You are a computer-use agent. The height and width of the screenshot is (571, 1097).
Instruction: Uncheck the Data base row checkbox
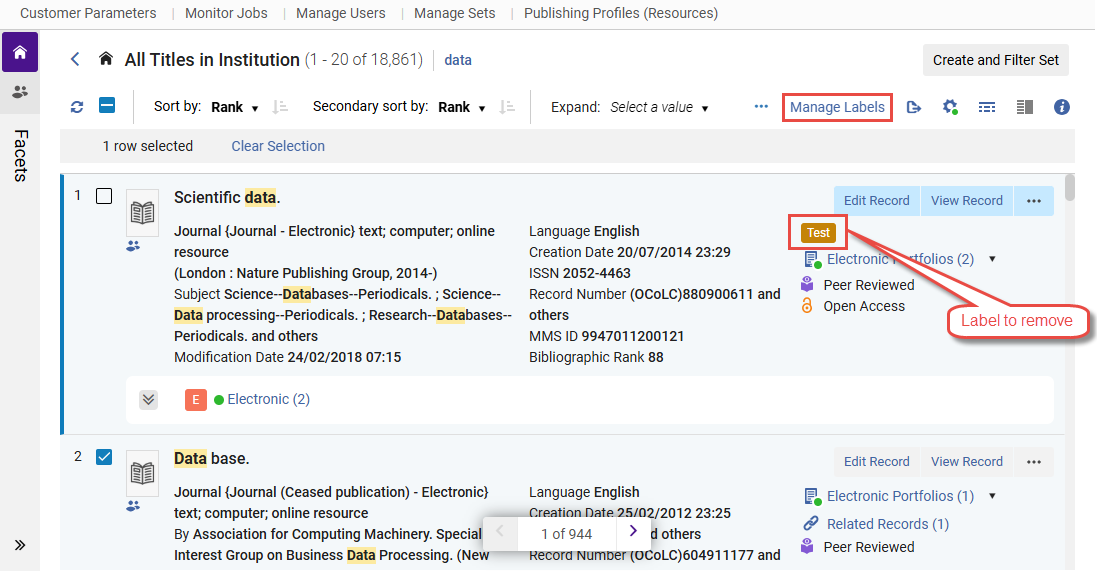(x=104, y=457)
